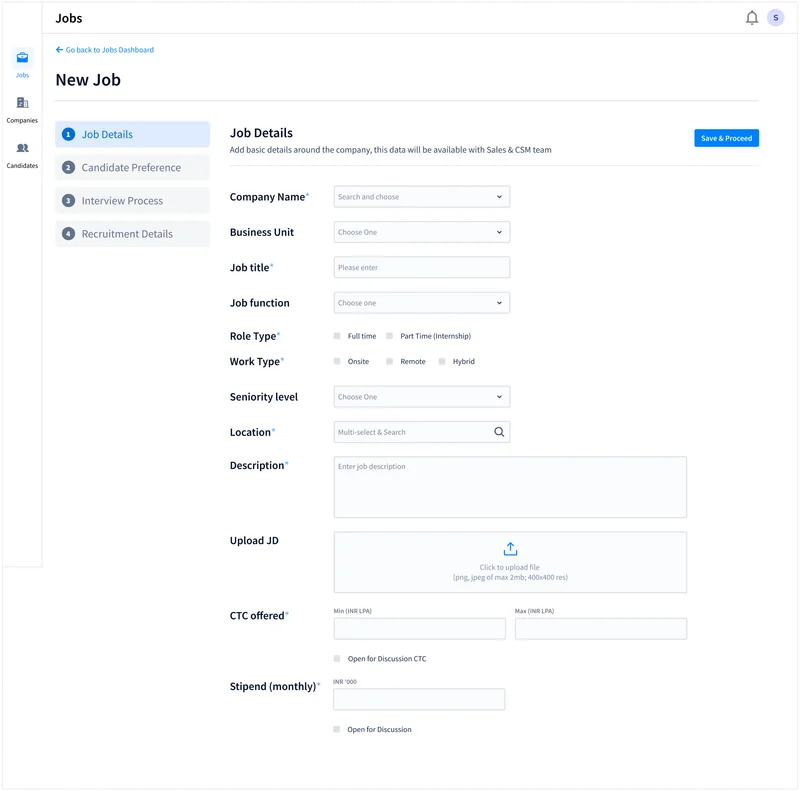This screenshot has height=791, width=800.
Task: Open notifications bell icon
Action: click(x=752, y=18)
